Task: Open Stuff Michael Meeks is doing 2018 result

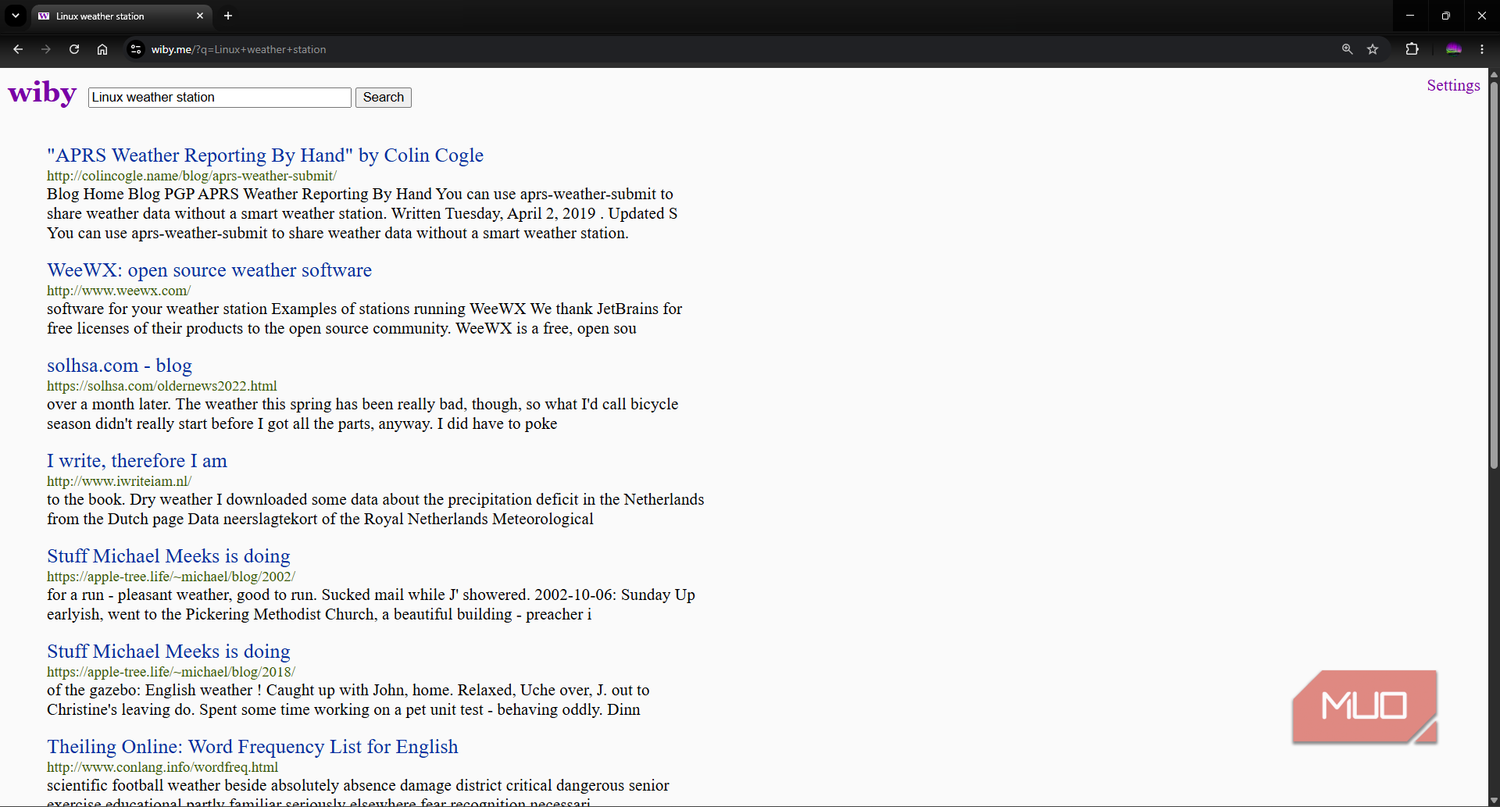Action: pos(168,651)
